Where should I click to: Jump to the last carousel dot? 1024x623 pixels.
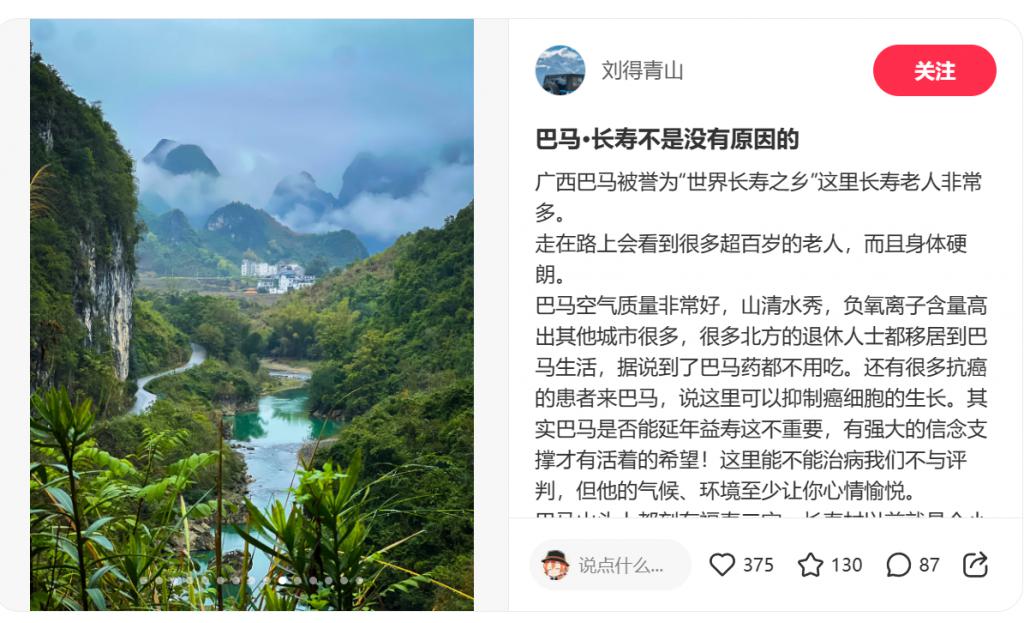(x=359, y=581)
